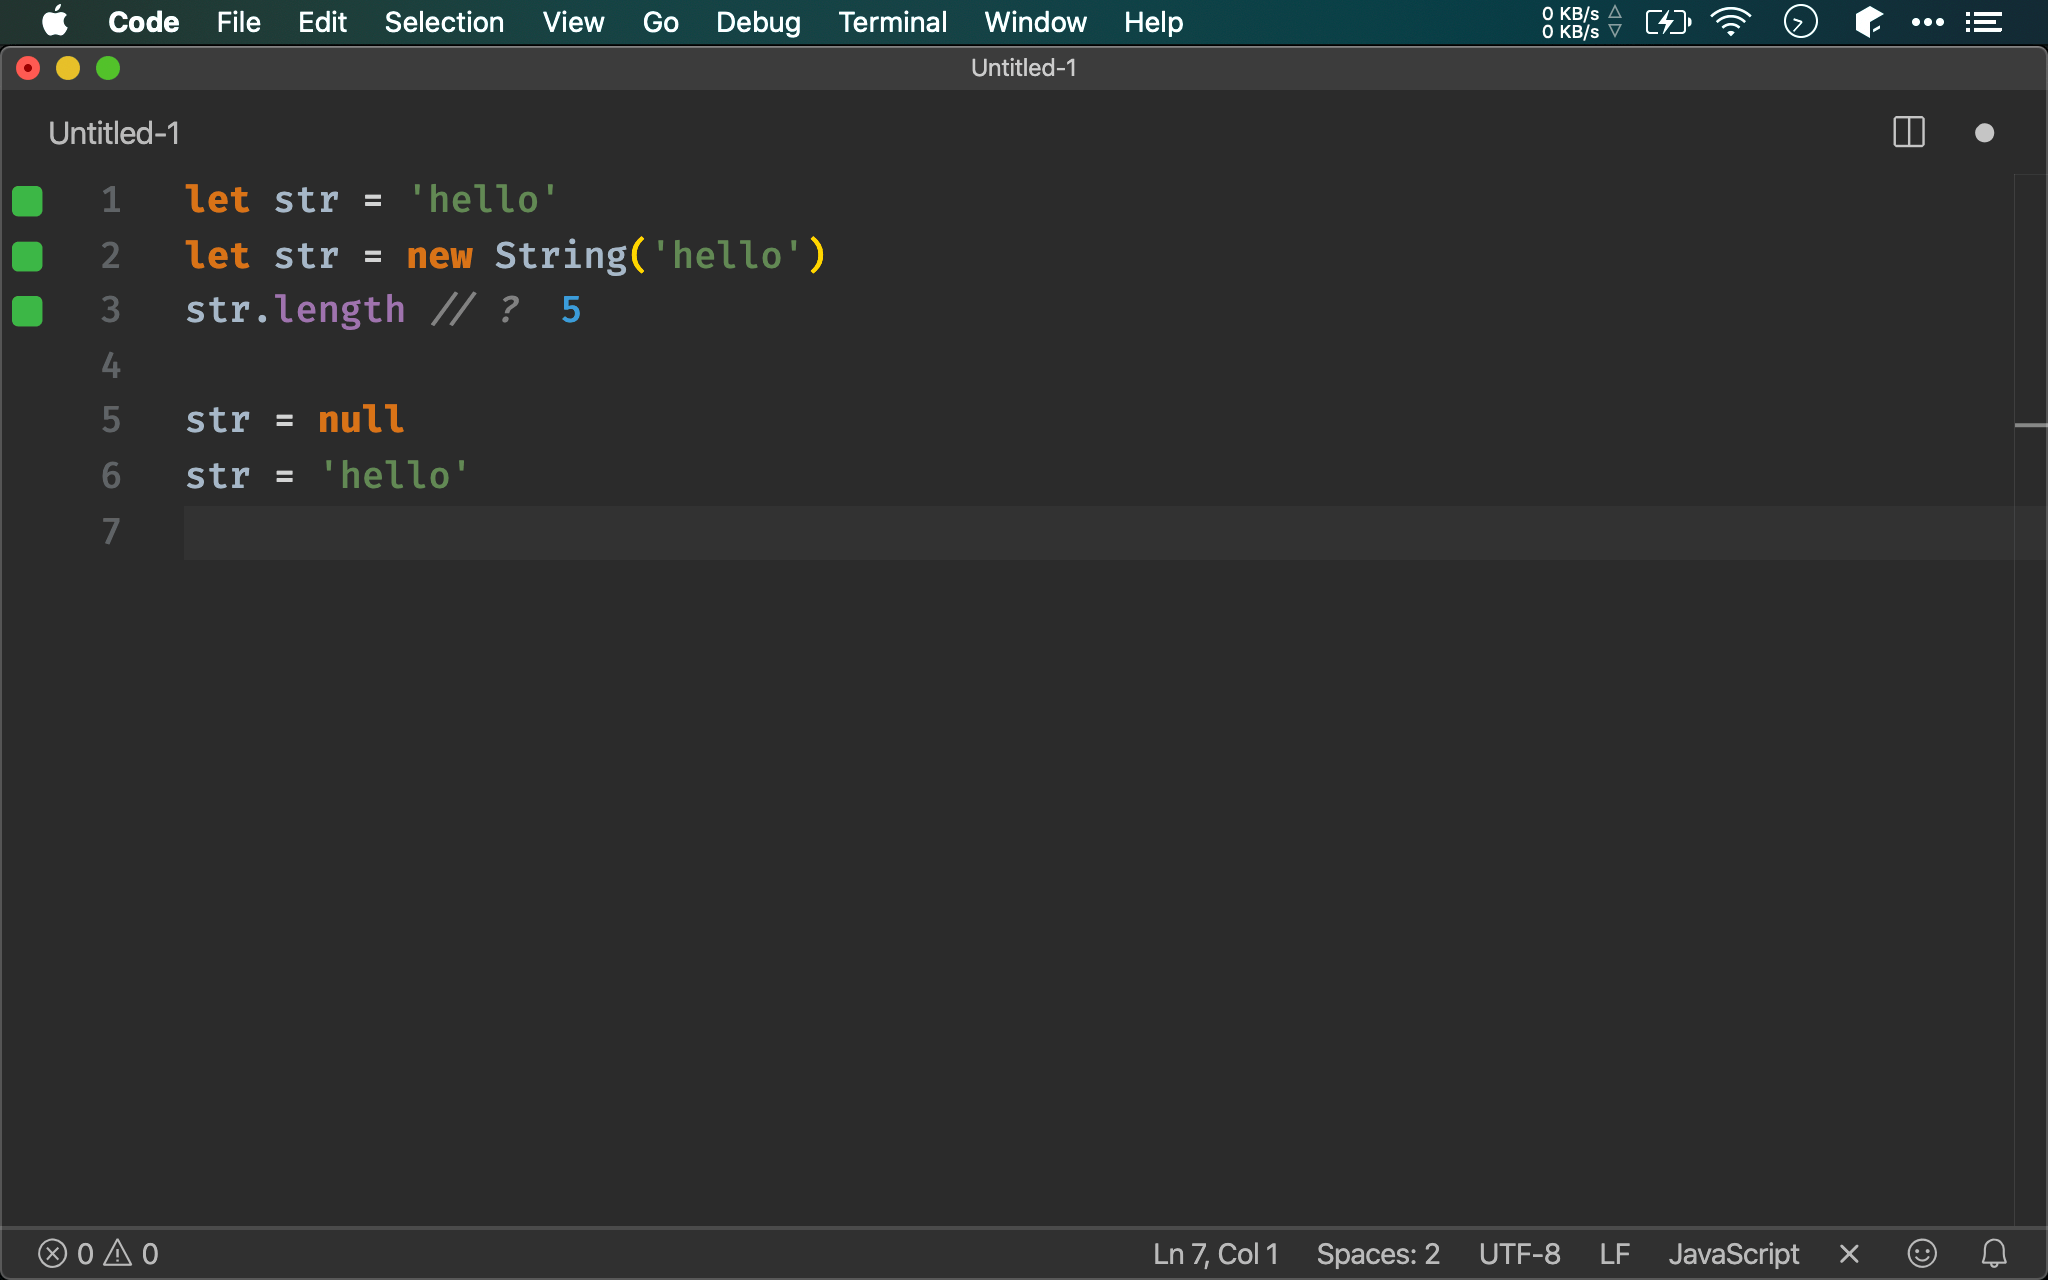Open the Selection menu

click(x=444, y=22)
